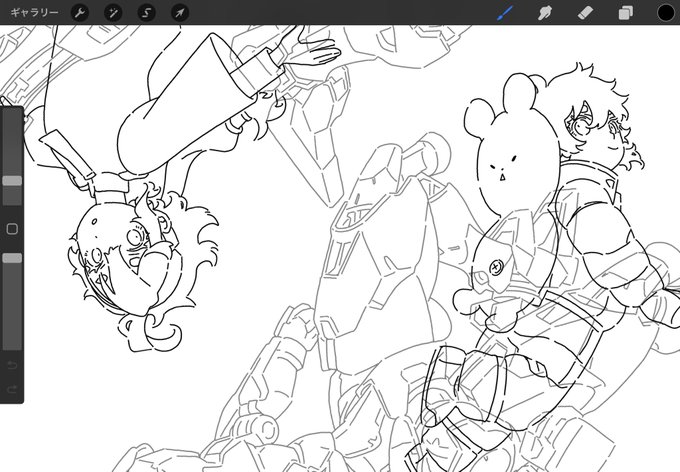Select the Eraser tool
The width and height of the screenshot is (680, 472).
[x=585, y=13]
